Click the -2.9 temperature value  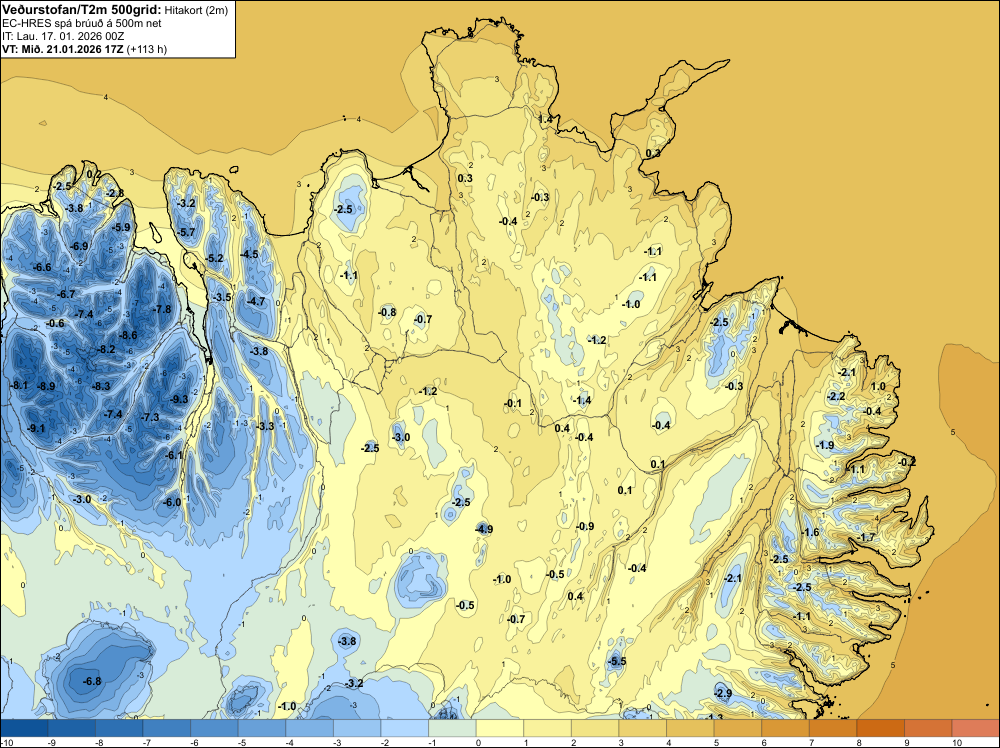(x=723, y=693)
